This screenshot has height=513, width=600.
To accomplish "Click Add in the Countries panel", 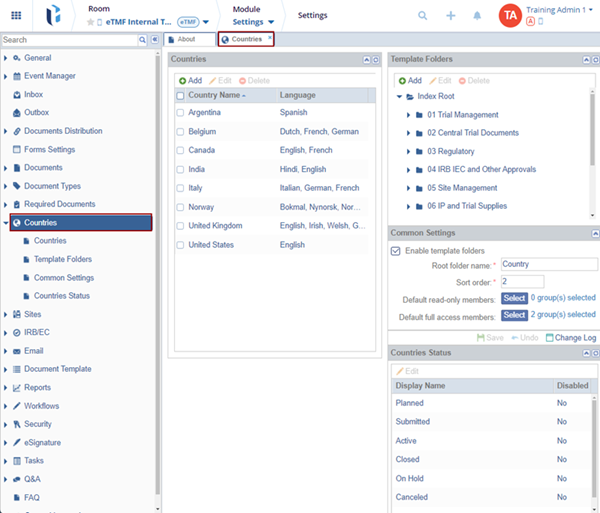I will pyautogui.click(x=189, y=80).
